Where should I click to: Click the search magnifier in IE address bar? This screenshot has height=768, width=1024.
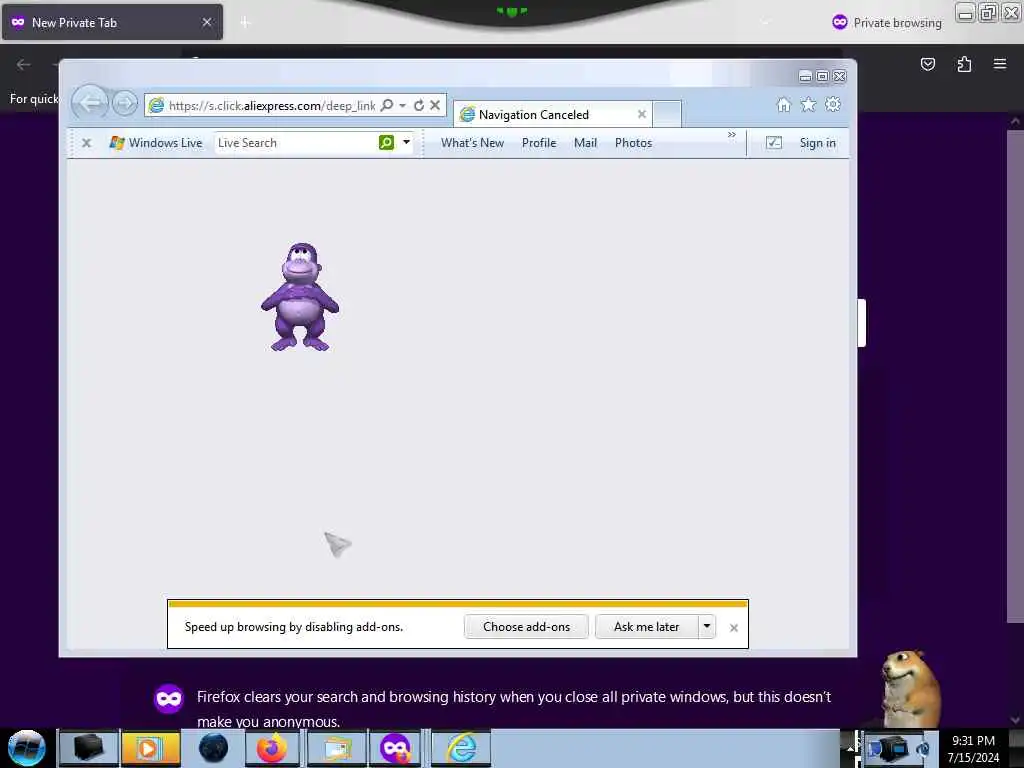pos(387,105)
